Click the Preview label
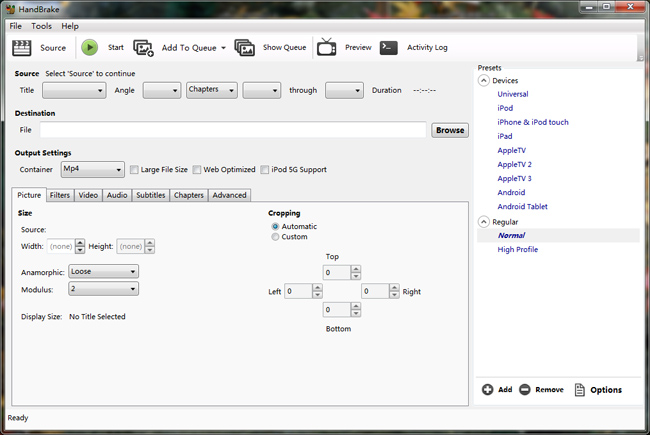Viewport: 650px width, 435px height. click(x=358, y=48)
